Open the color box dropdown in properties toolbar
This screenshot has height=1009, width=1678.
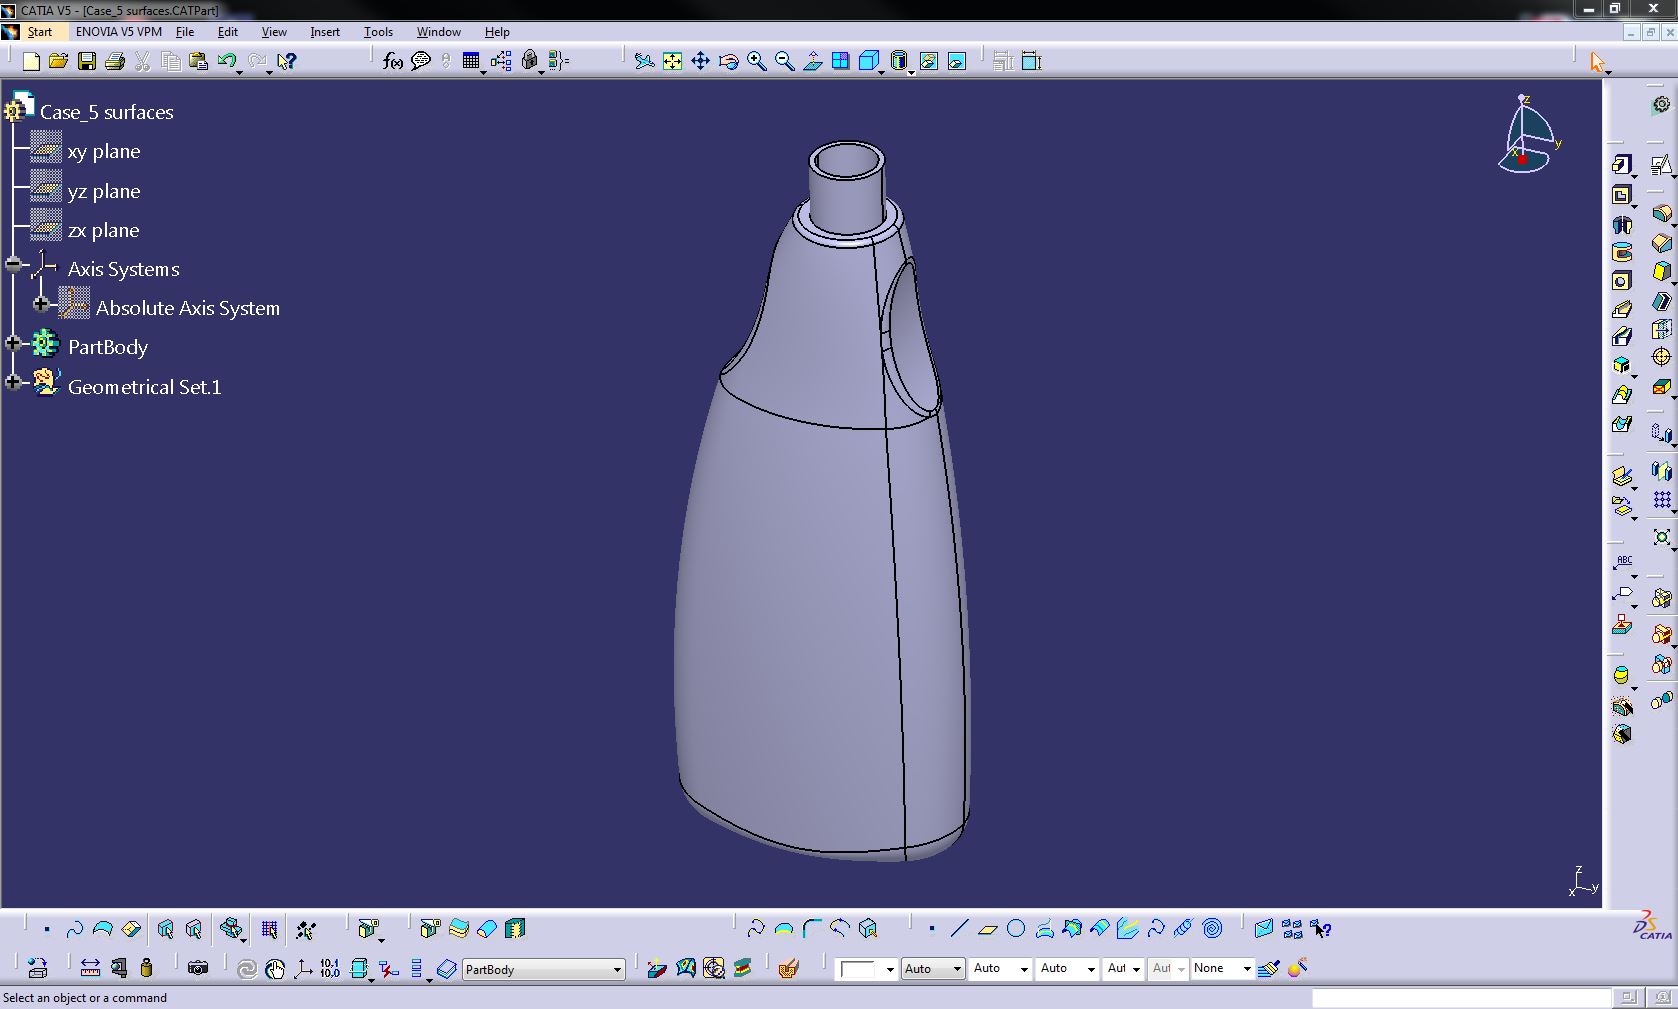[x=889, y=969]
